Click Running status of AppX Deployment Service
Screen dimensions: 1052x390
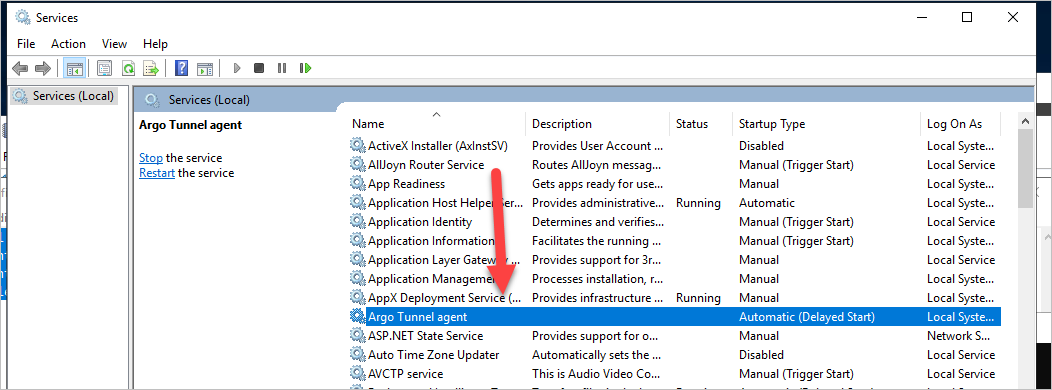pyautogui.click(x=698, y=298)
